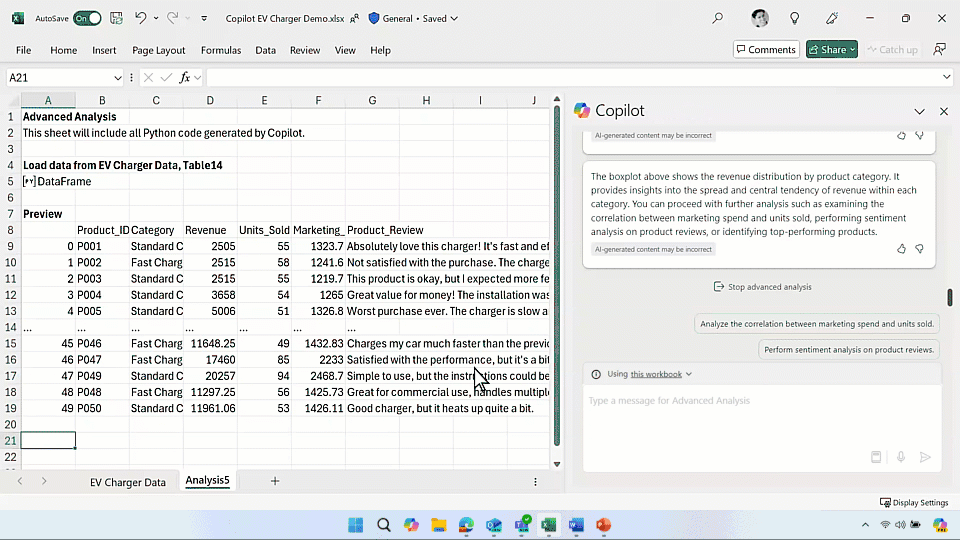Image resolution: width=960 pixels, height=540 pixels.
Task: Open PowerPoint from the taskbar
Action: (x=603, y=525)
